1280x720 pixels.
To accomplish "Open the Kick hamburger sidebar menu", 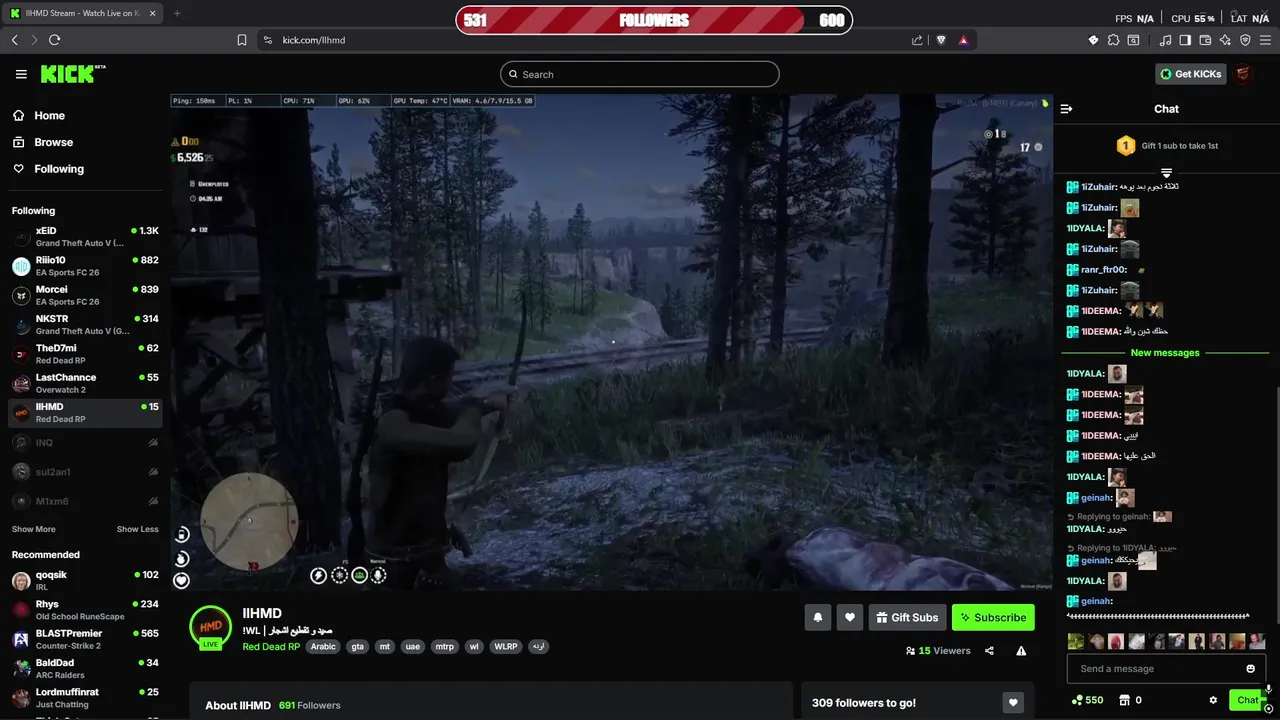I will point(21,74).
